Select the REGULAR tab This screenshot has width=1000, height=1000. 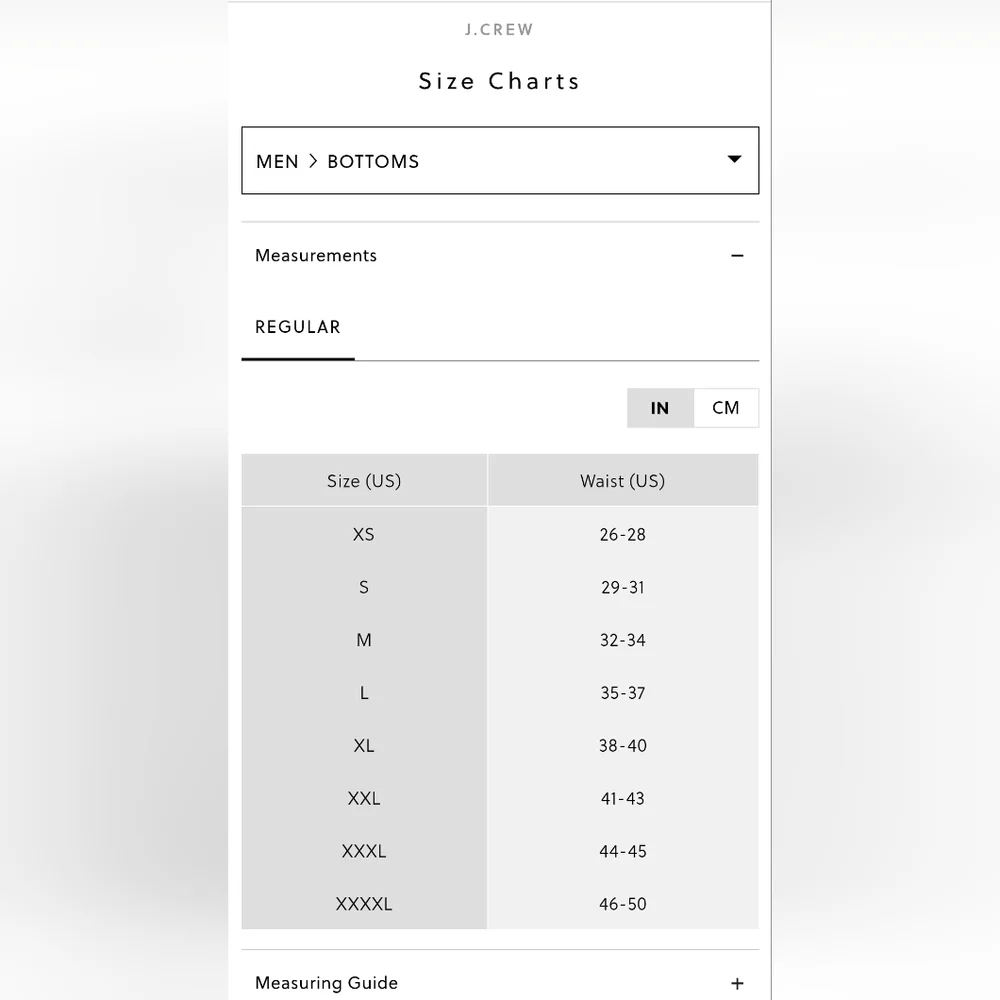pyautogui.click(x=298, y=327)
